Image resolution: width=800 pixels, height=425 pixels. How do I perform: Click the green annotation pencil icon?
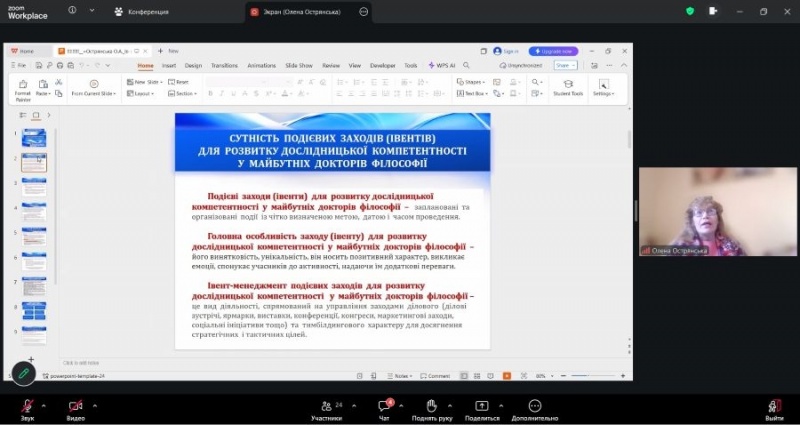pos(24,372)
